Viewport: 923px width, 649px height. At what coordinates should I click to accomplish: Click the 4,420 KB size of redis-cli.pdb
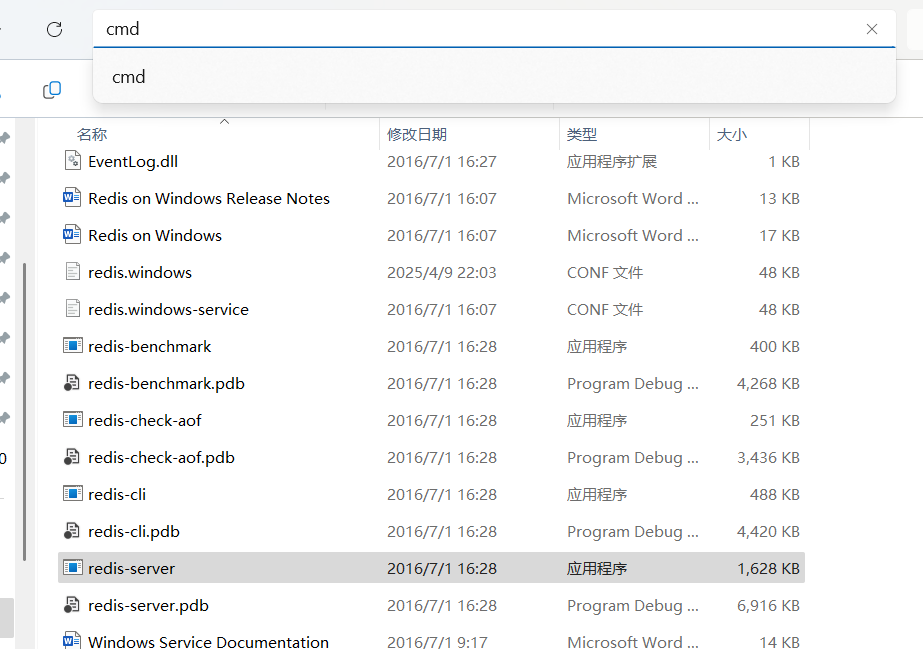tap(768, 532)
